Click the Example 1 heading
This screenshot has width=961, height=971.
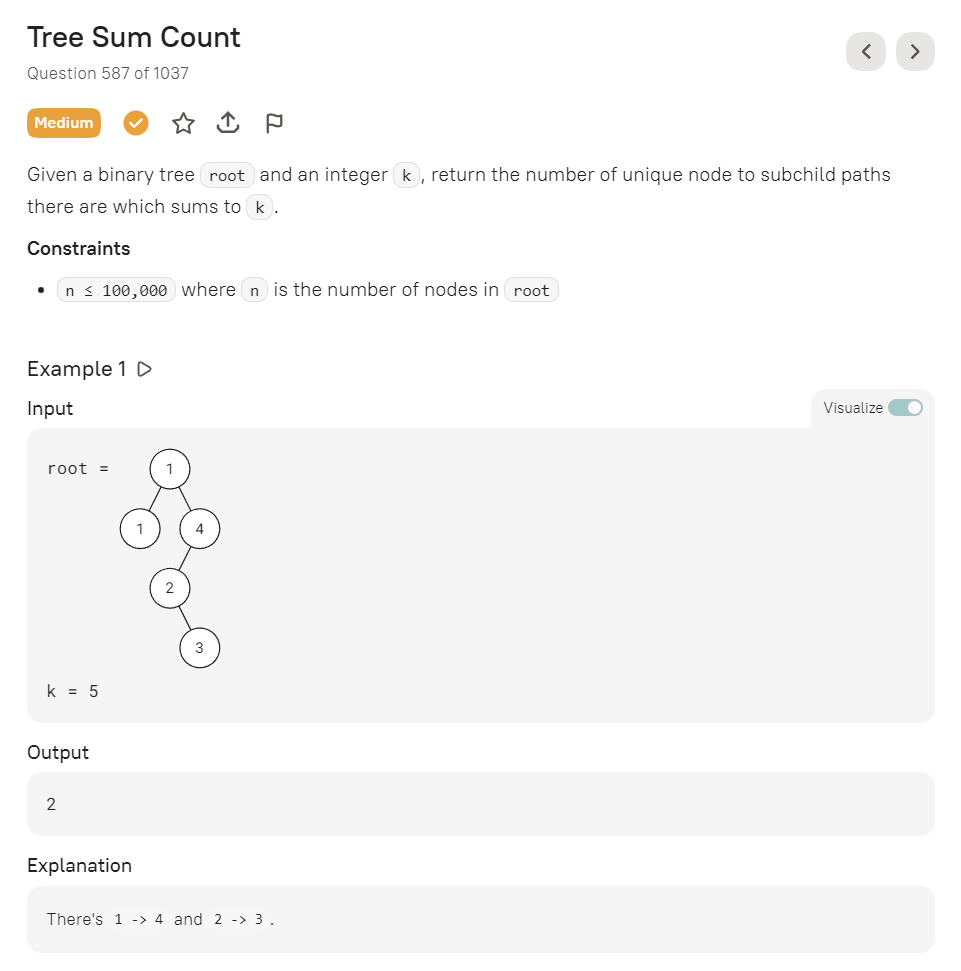pos(77,369)
